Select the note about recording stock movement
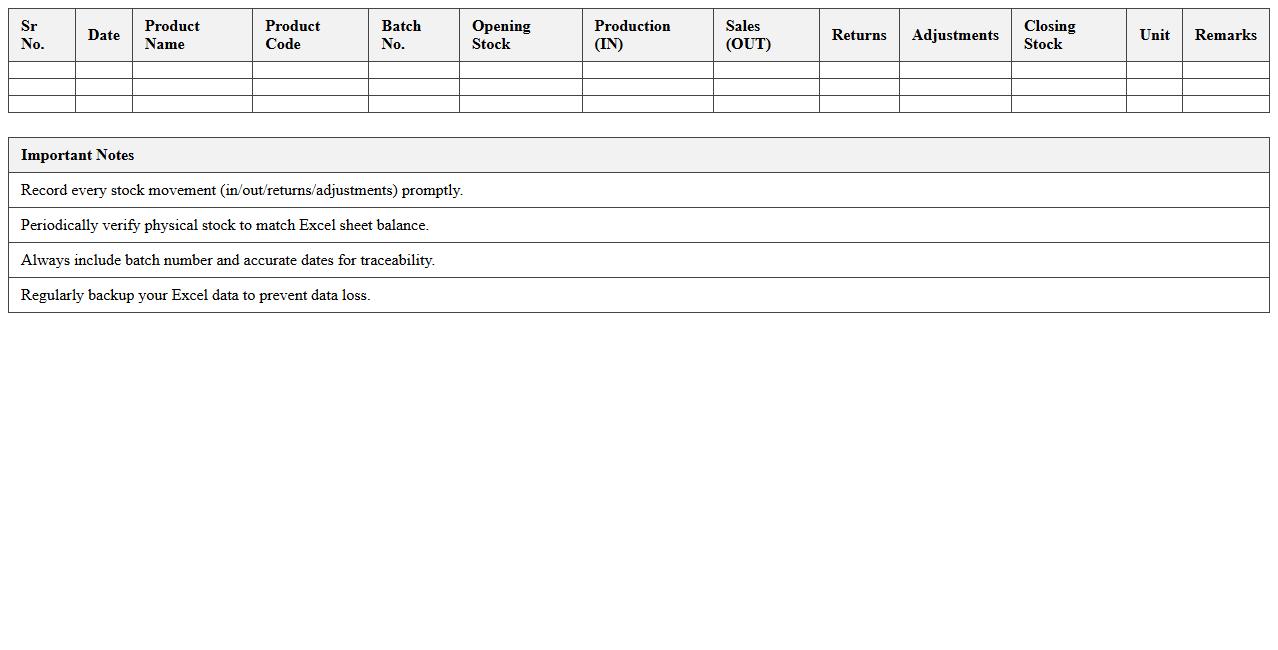 pos(242,190)
